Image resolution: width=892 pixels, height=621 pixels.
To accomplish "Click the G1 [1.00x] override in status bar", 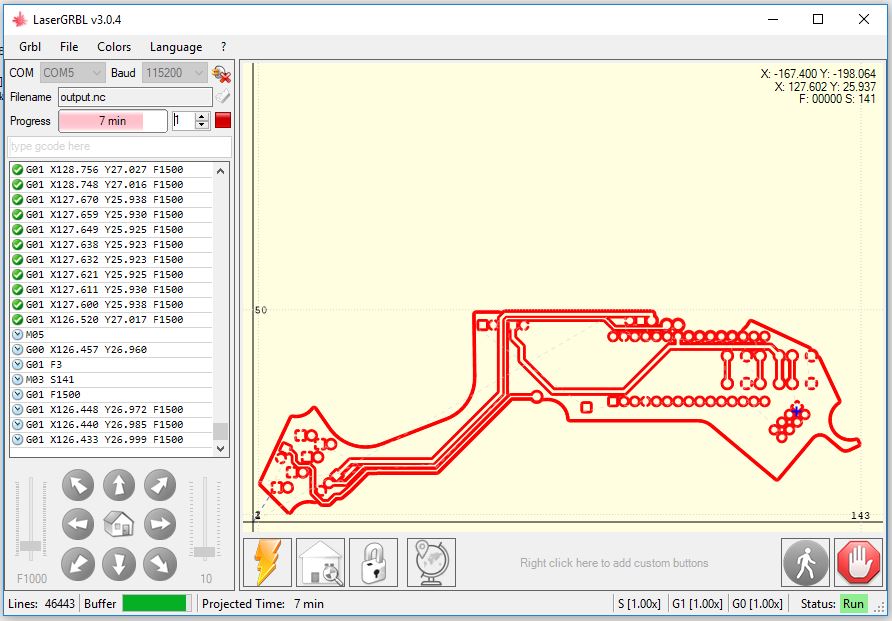I will 697,603.
